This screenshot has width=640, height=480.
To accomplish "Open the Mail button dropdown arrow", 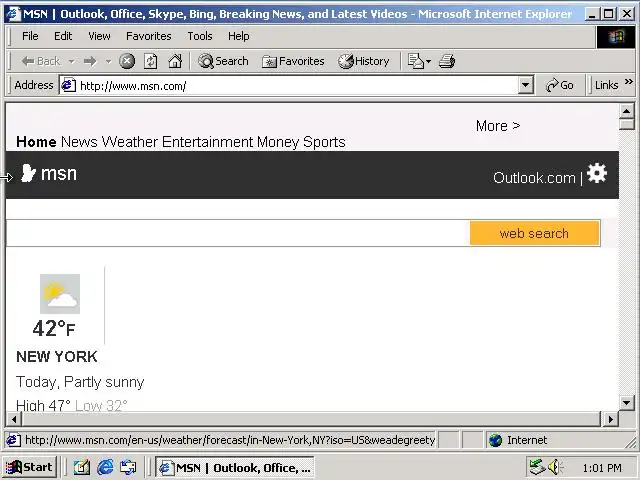I will 428,62.
